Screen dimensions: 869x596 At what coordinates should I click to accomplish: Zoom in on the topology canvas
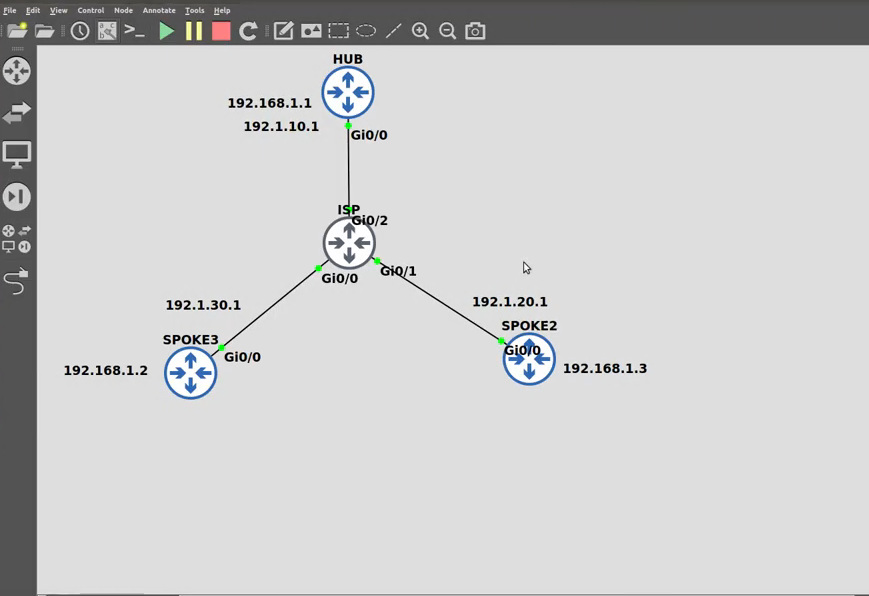(x=420, y=31)
